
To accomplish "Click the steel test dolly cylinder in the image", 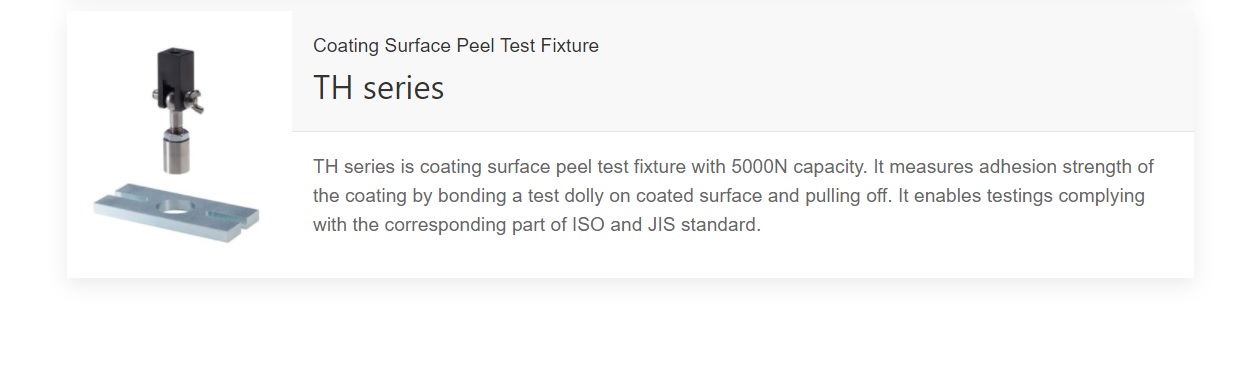I will coord(176,149).
